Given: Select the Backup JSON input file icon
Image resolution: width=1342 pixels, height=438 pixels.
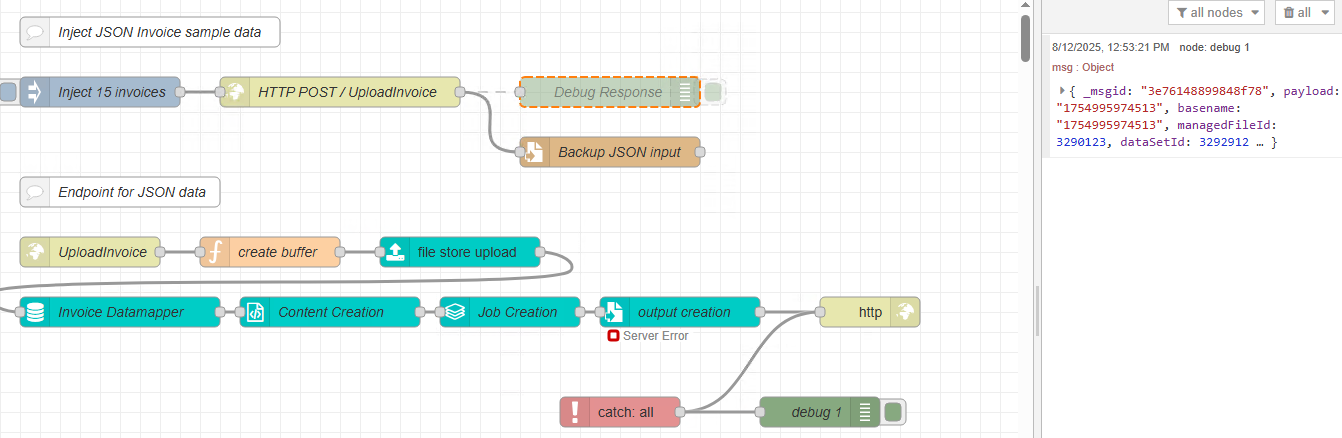Looking at the screenshot, I should (535, 152).
